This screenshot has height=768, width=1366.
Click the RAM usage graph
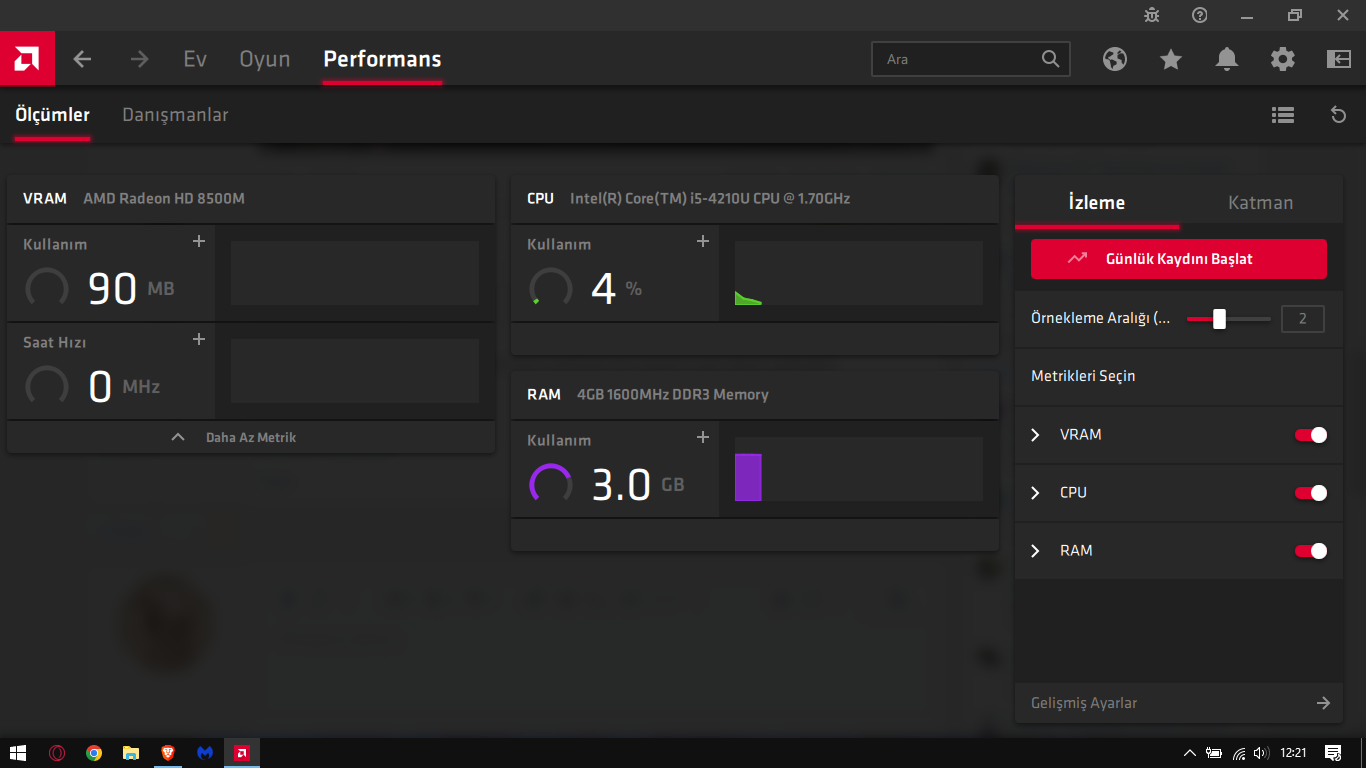point(859,469)
